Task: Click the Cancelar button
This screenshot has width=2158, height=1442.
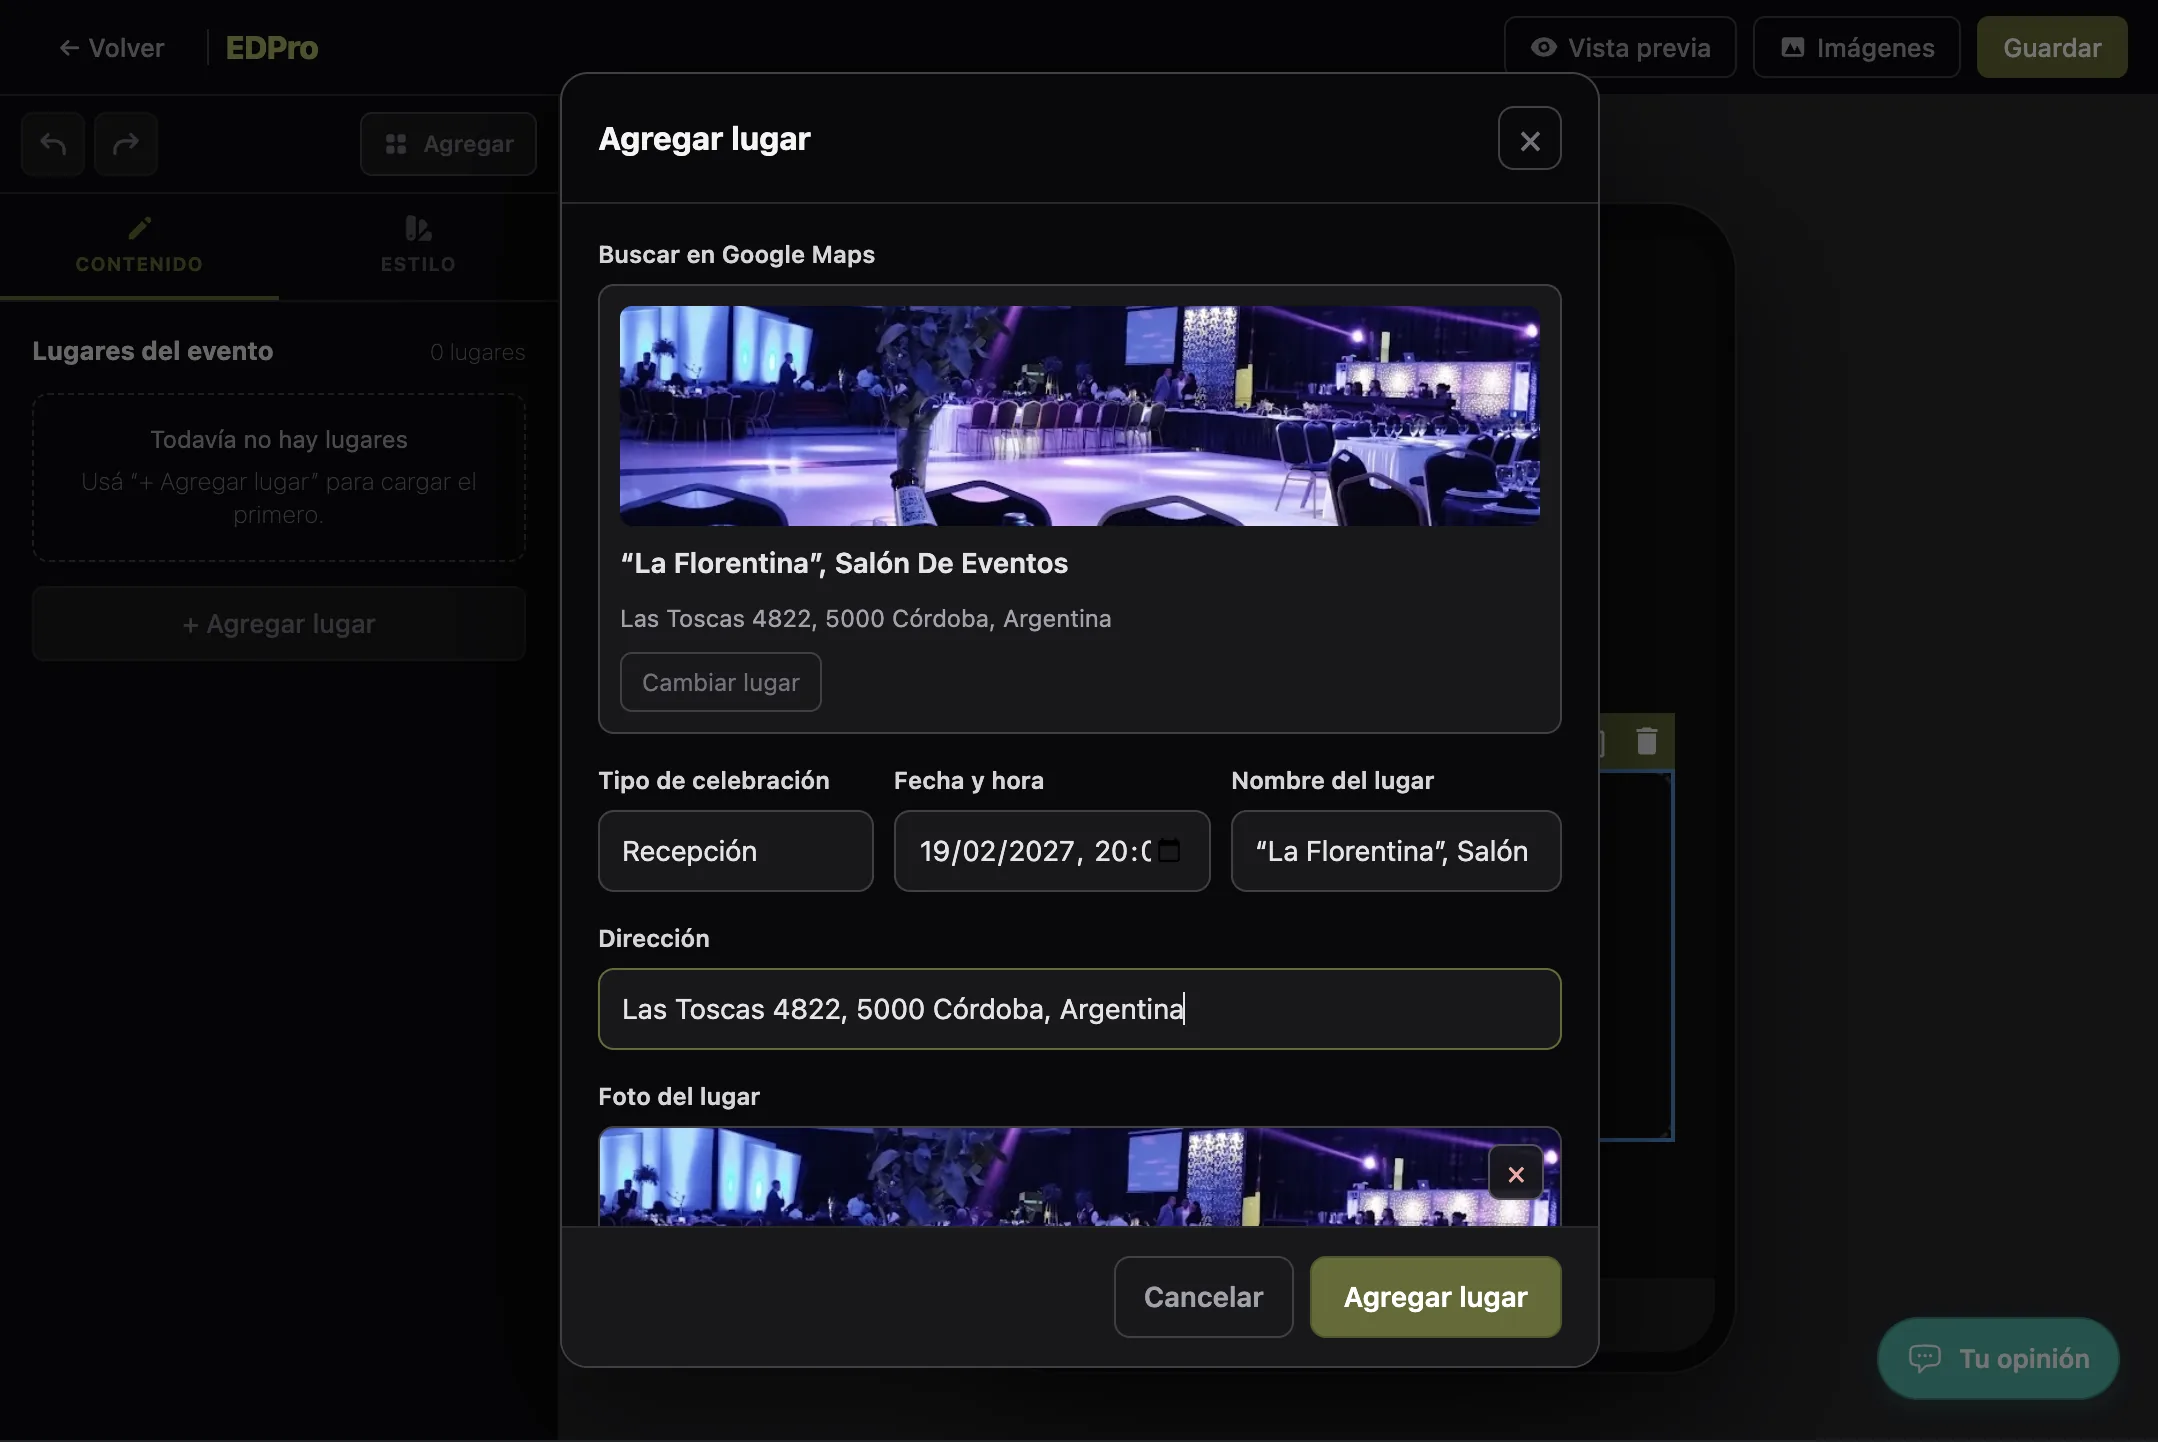Action: click(x=1203, y=1297)
